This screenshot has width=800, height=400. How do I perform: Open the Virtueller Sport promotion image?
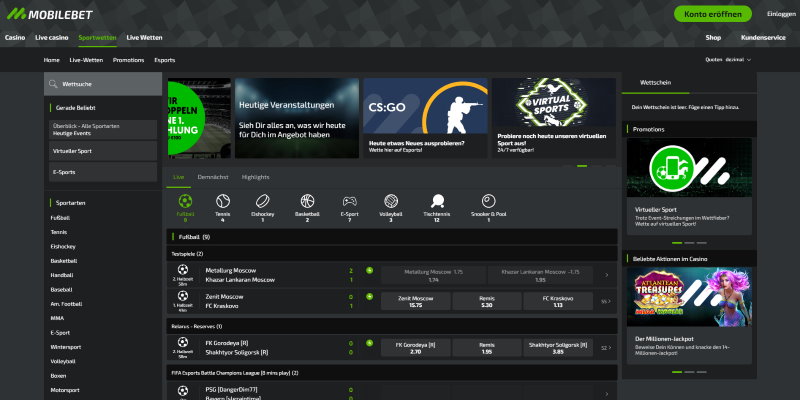click(689, 167)
